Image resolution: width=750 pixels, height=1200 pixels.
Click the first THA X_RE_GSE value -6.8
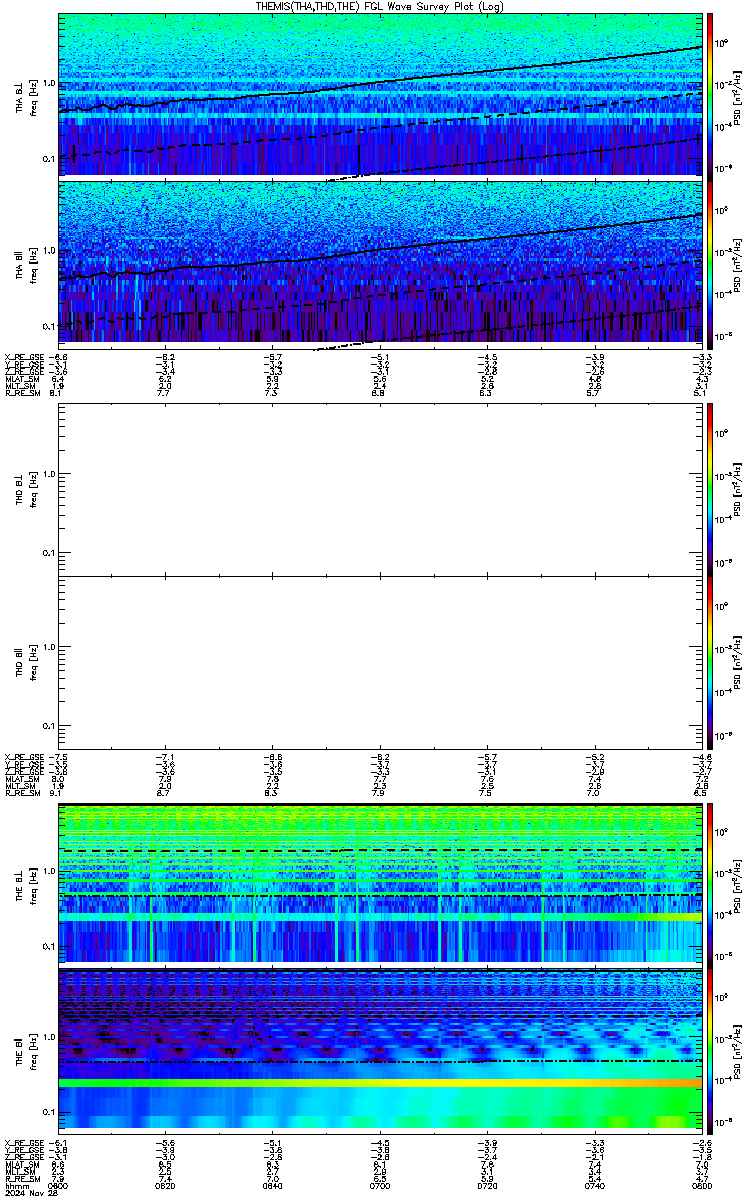[x=59, y=357]
